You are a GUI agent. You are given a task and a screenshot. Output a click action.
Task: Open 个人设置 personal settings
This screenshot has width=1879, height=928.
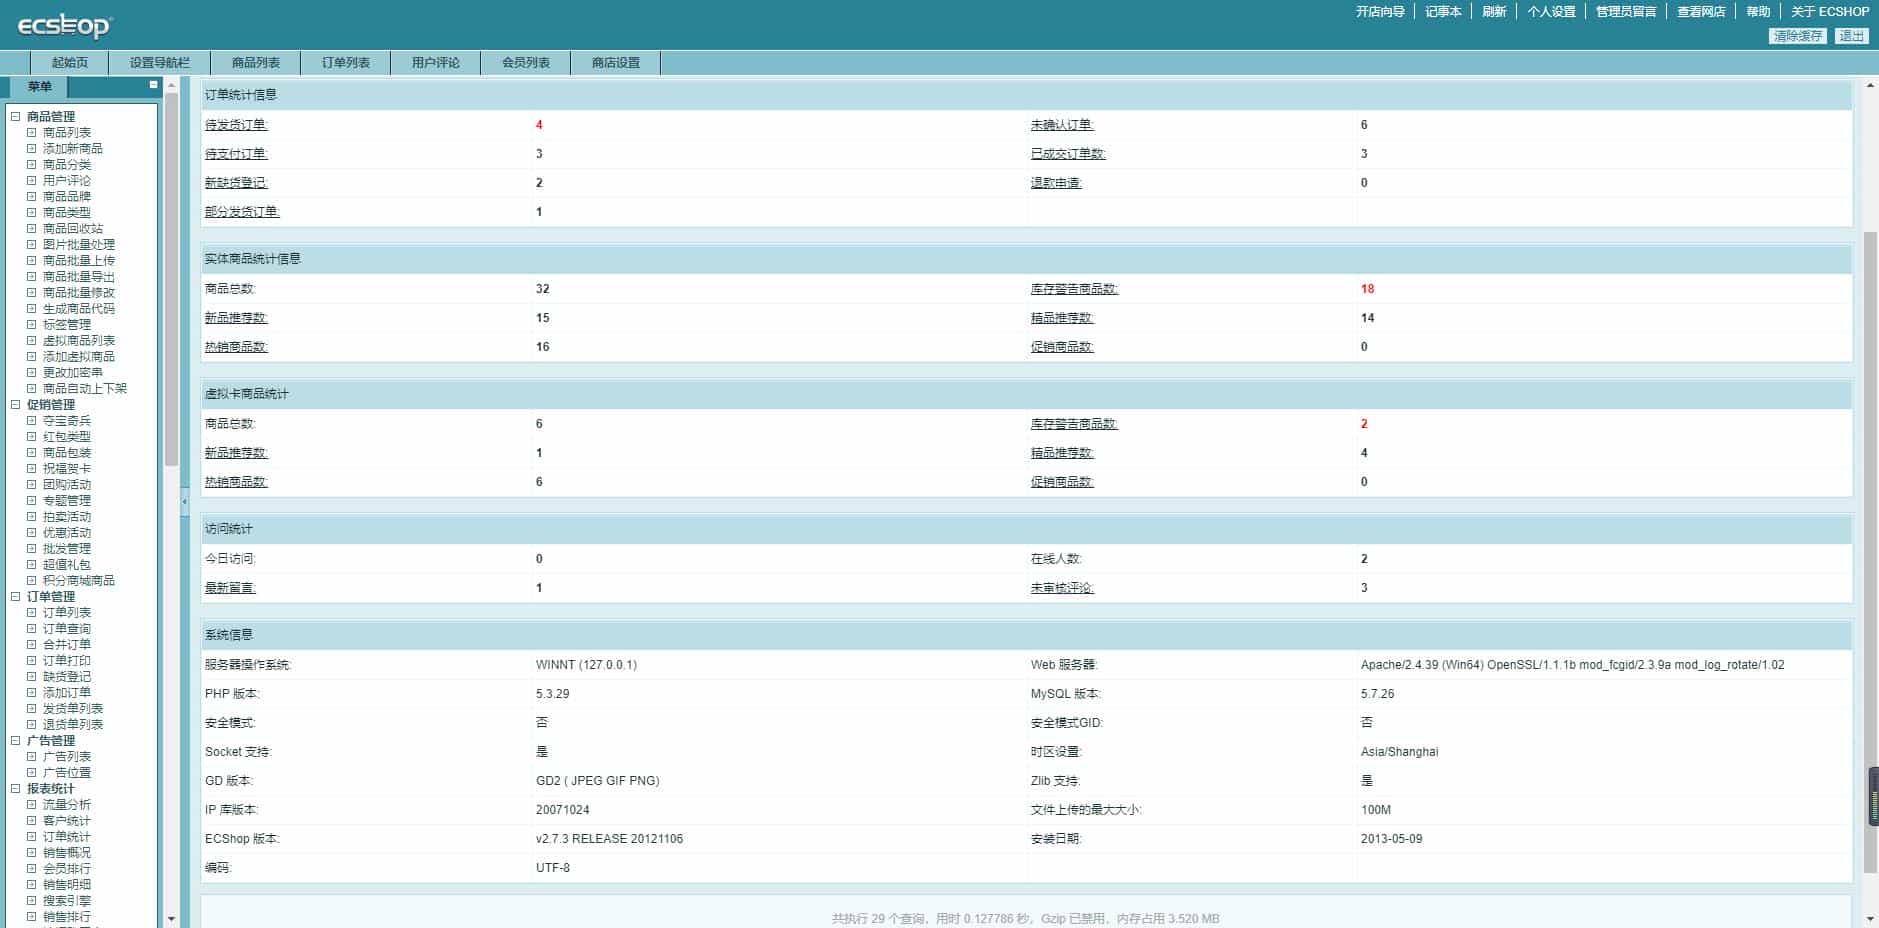pyautogui.click(x=1551, y=12)
